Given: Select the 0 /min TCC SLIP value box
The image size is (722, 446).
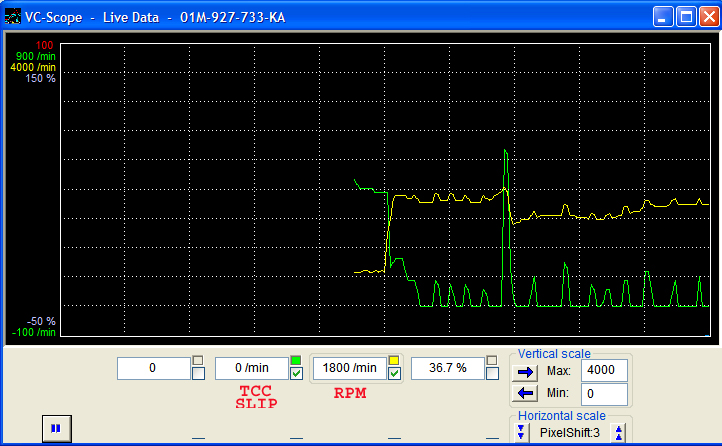Looking at the screenshot, I should click(x=251, y=368).
